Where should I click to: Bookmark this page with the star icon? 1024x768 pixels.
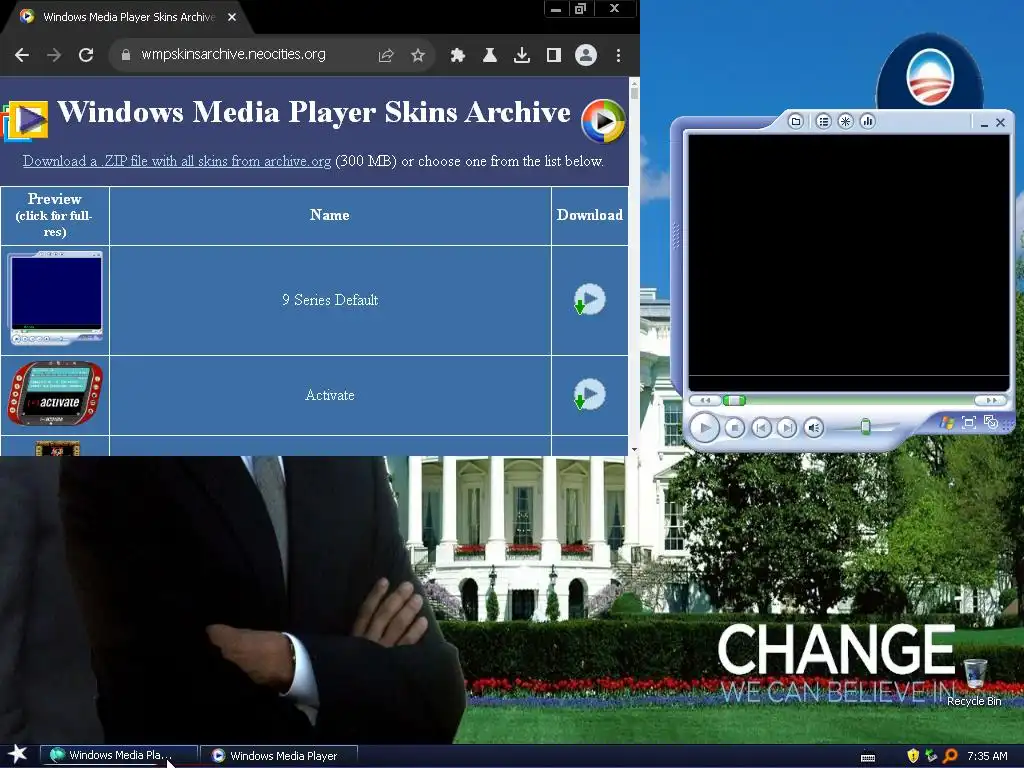418,56
